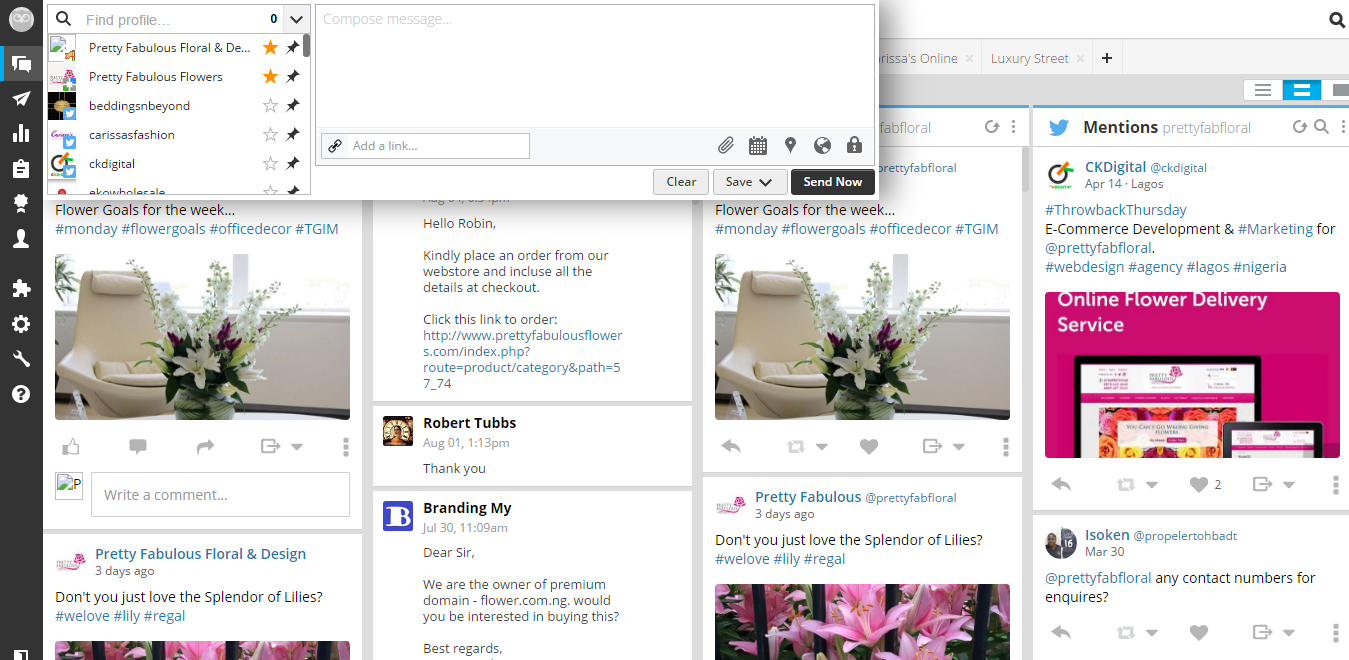Click the #ThrowbackThursday hashtag
1349x660 pixels.
point(1116,210)
